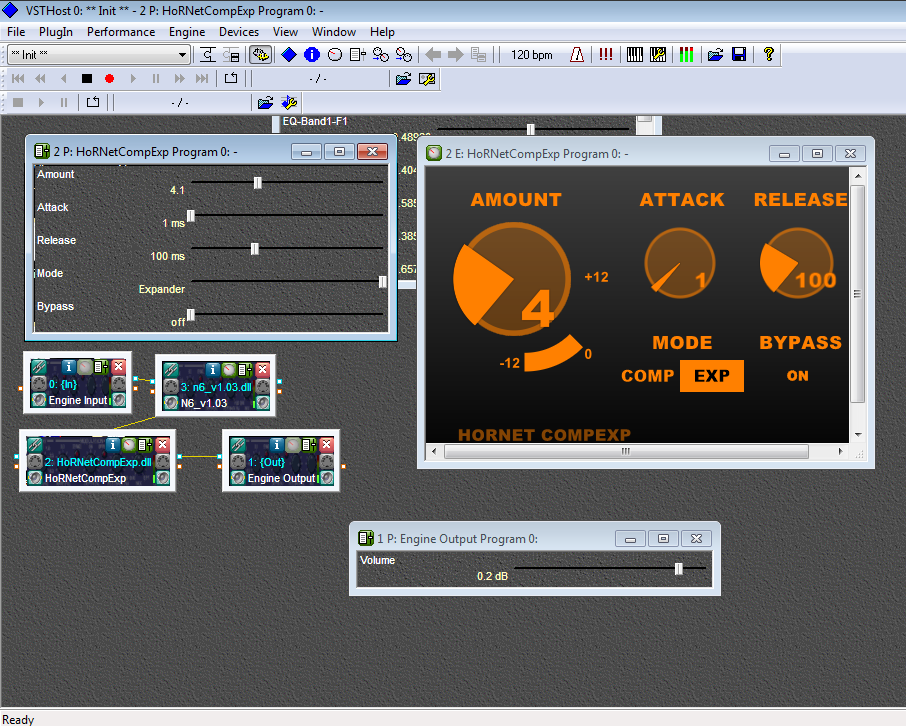
Task: Click the RELEASE knob in plugin editor
Action: (x=797, y=263)
